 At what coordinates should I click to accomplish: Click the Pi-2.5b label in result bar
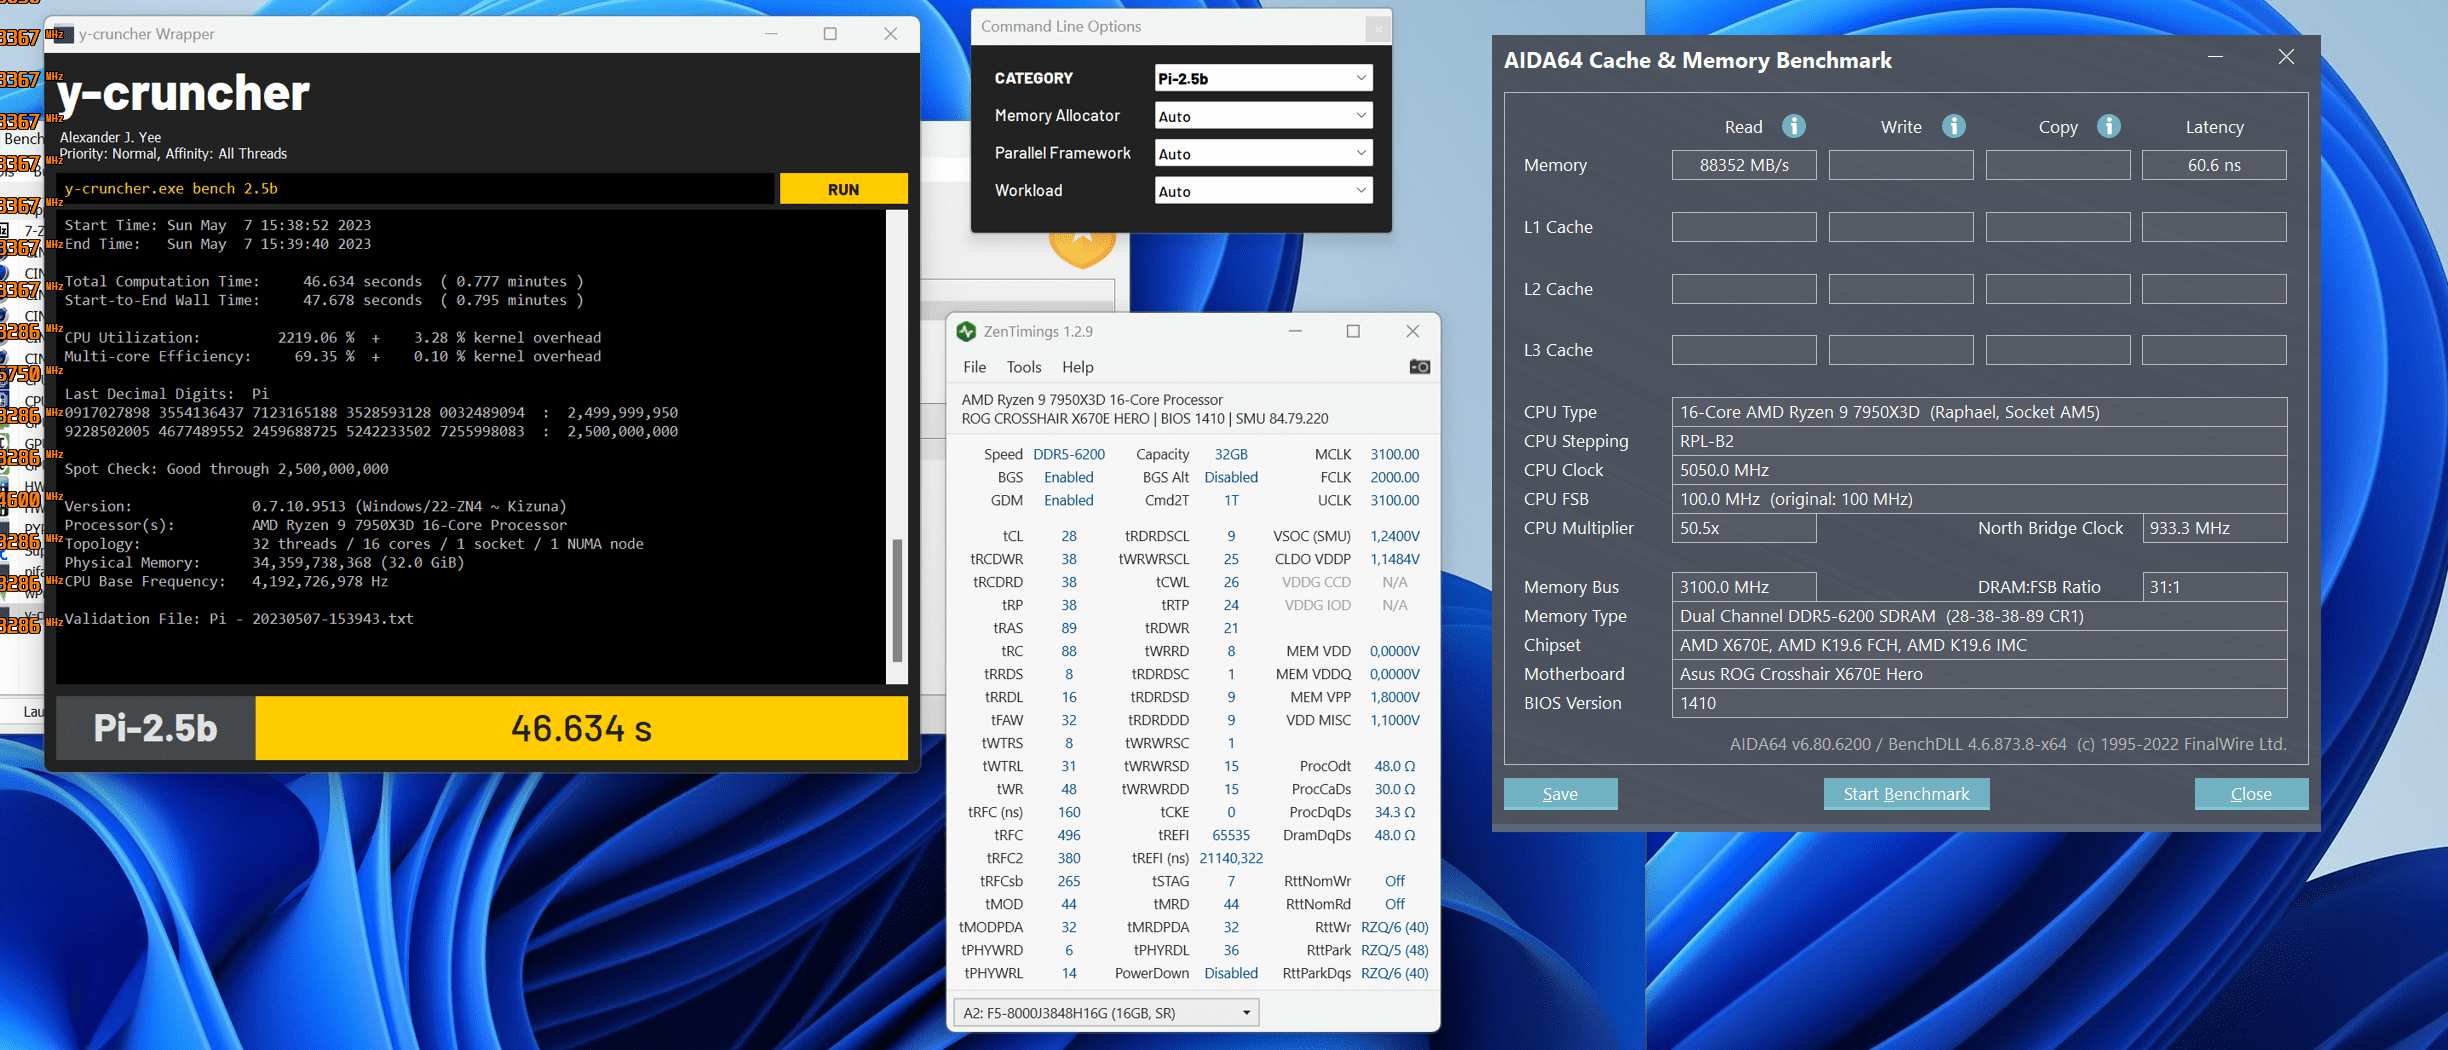155,728
